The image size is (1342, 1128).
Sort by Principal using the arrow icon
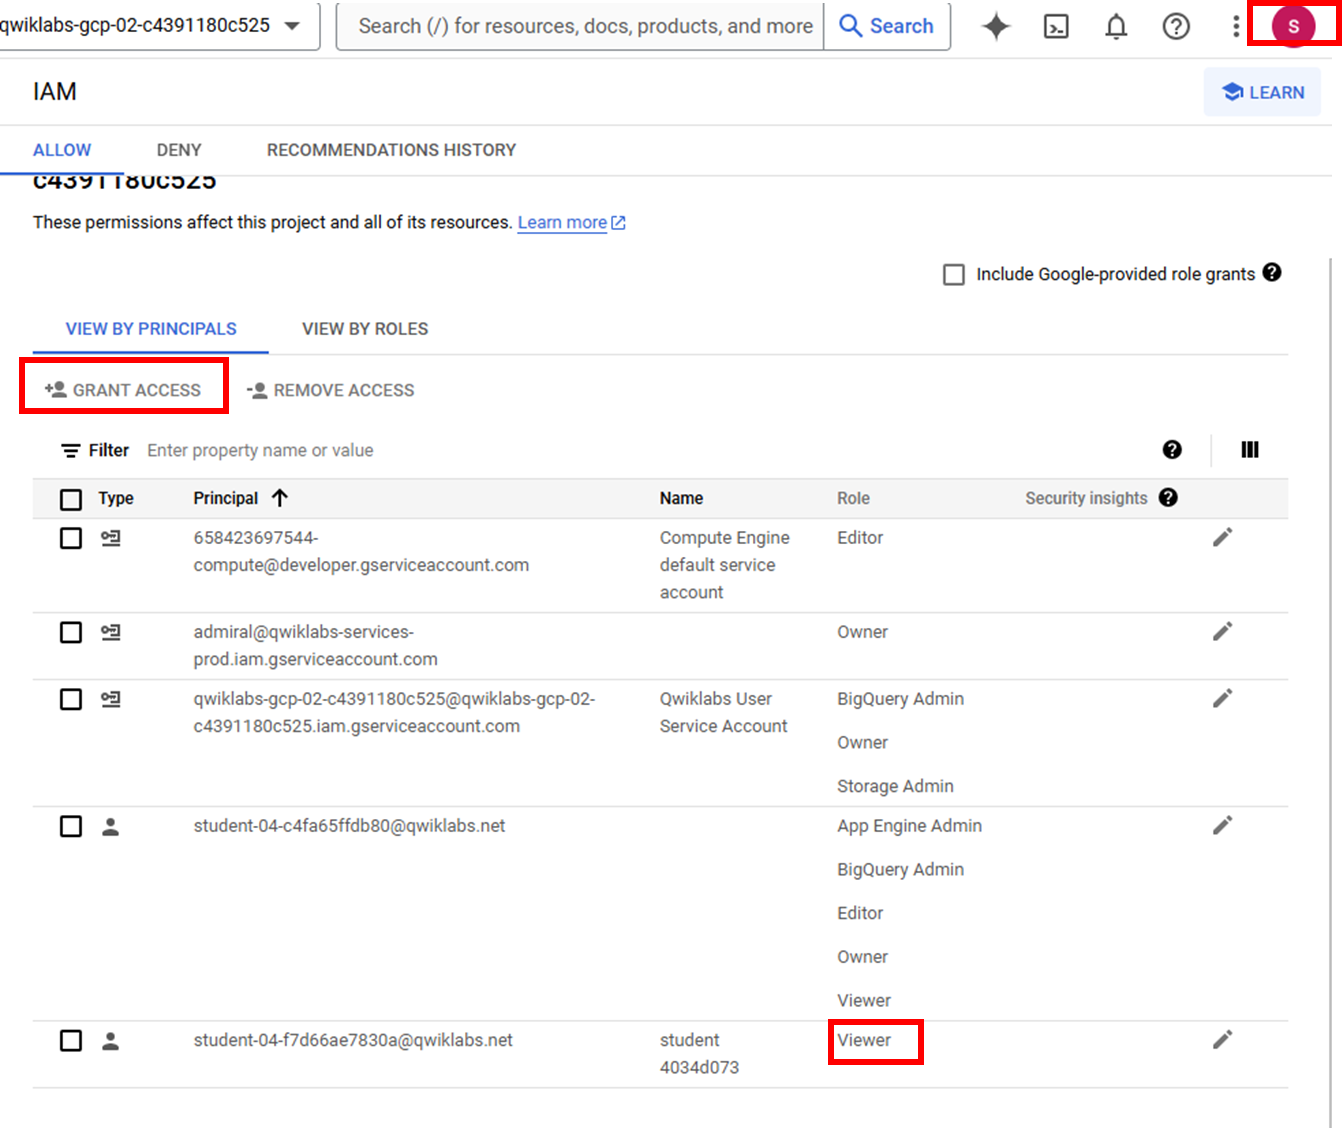[x=280, y=498]
